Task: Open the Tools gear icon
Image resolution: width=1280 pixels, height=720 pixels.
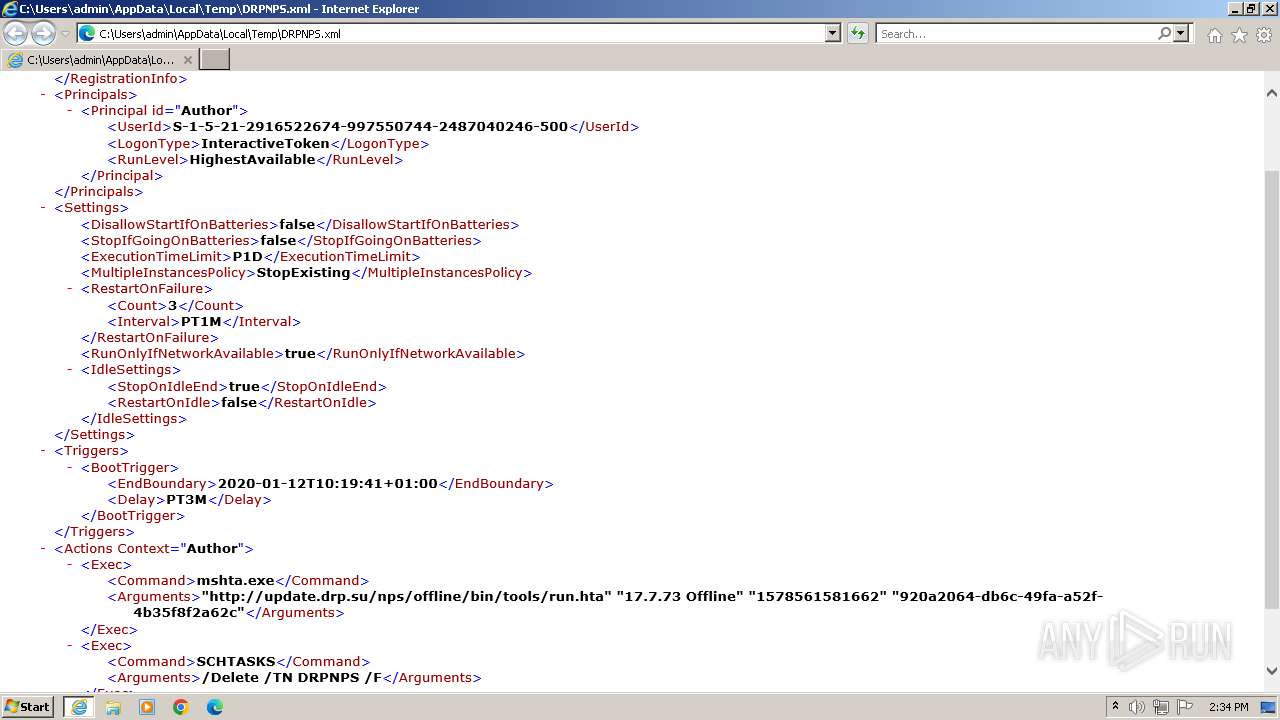Action: [x=1264, y=35]
